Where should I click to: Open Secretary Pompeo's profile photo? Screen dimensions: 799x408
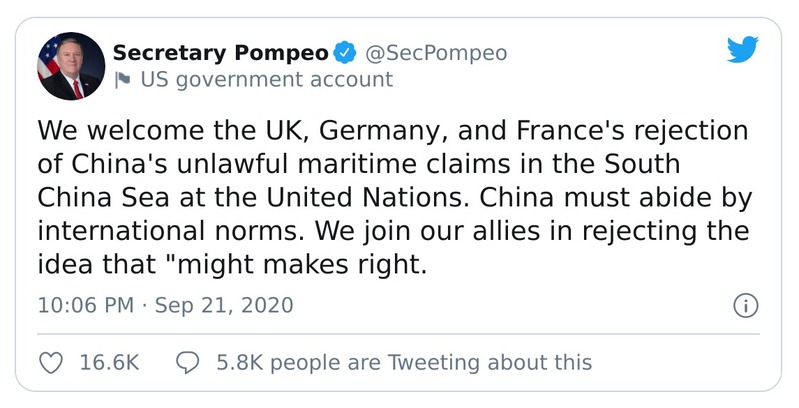coord(71,66)
